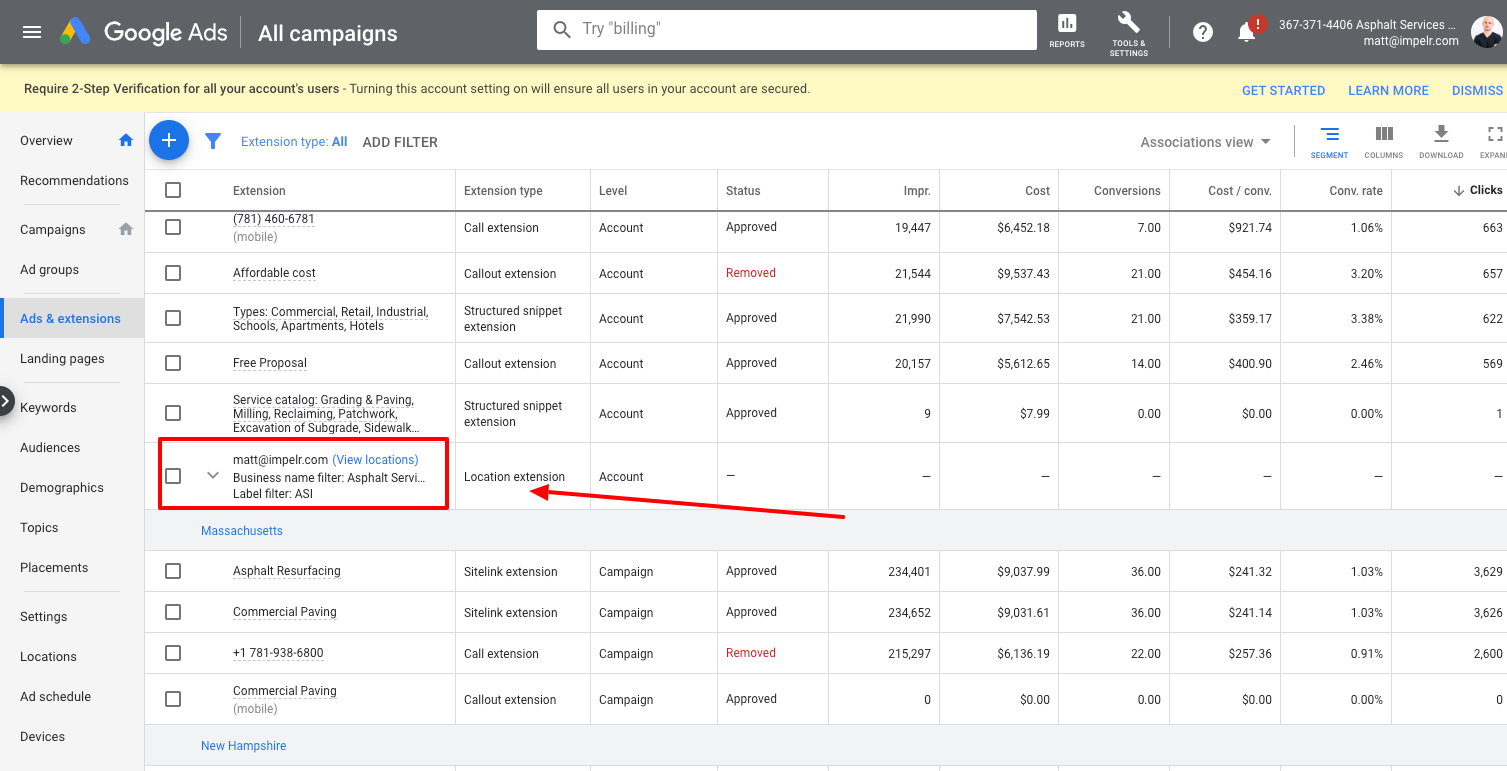Open Demographics in the sidebar
The image size is (1507, 771).
coord(62,488)
